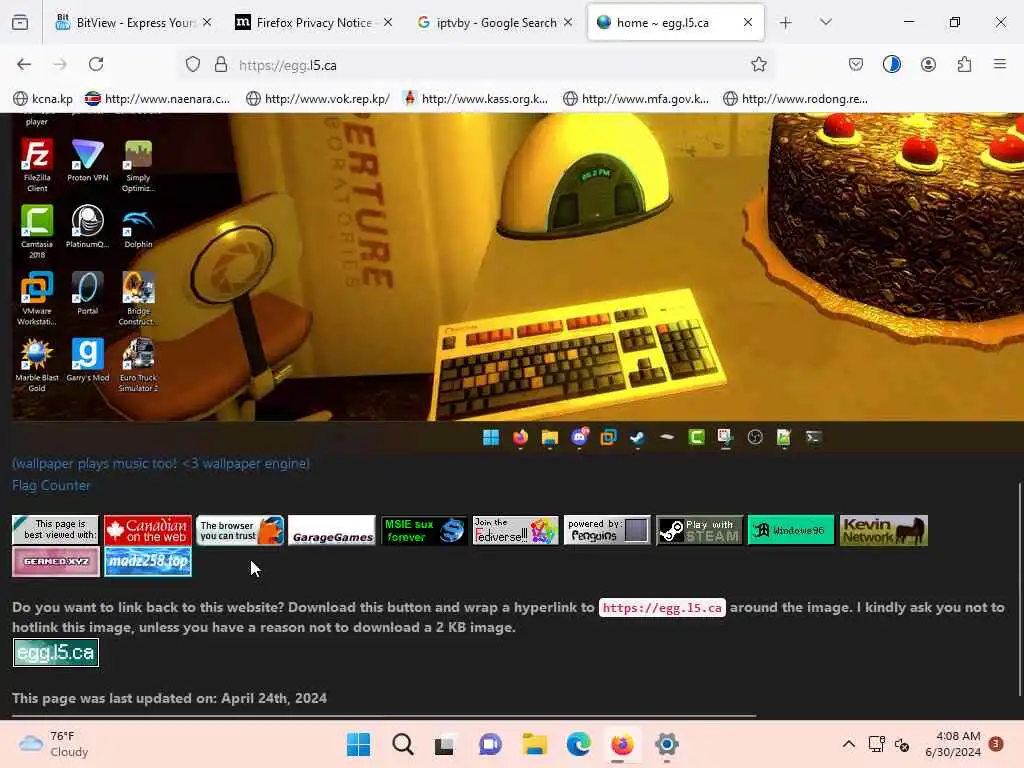This screenshot has width=1024, height=768.
Task: Click the GERMED.XYZ badge
Action: click(x=56, y=561)
